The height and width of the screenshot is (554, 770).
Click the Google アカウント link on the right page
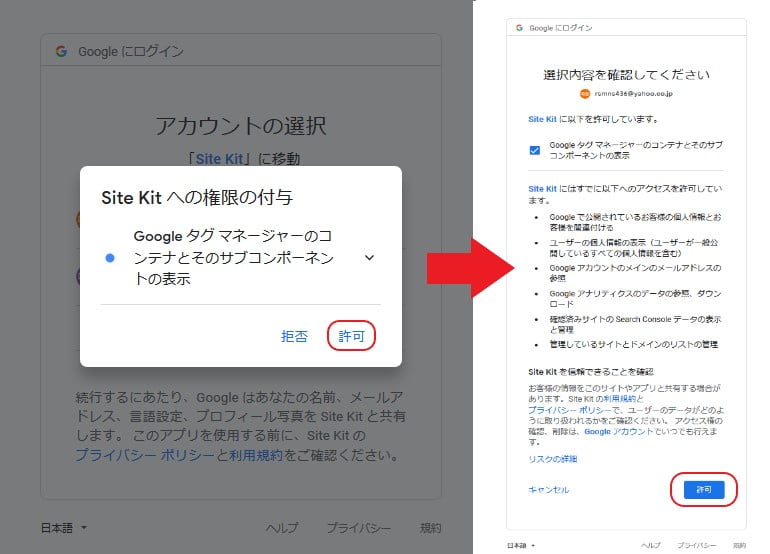[611, 431]
